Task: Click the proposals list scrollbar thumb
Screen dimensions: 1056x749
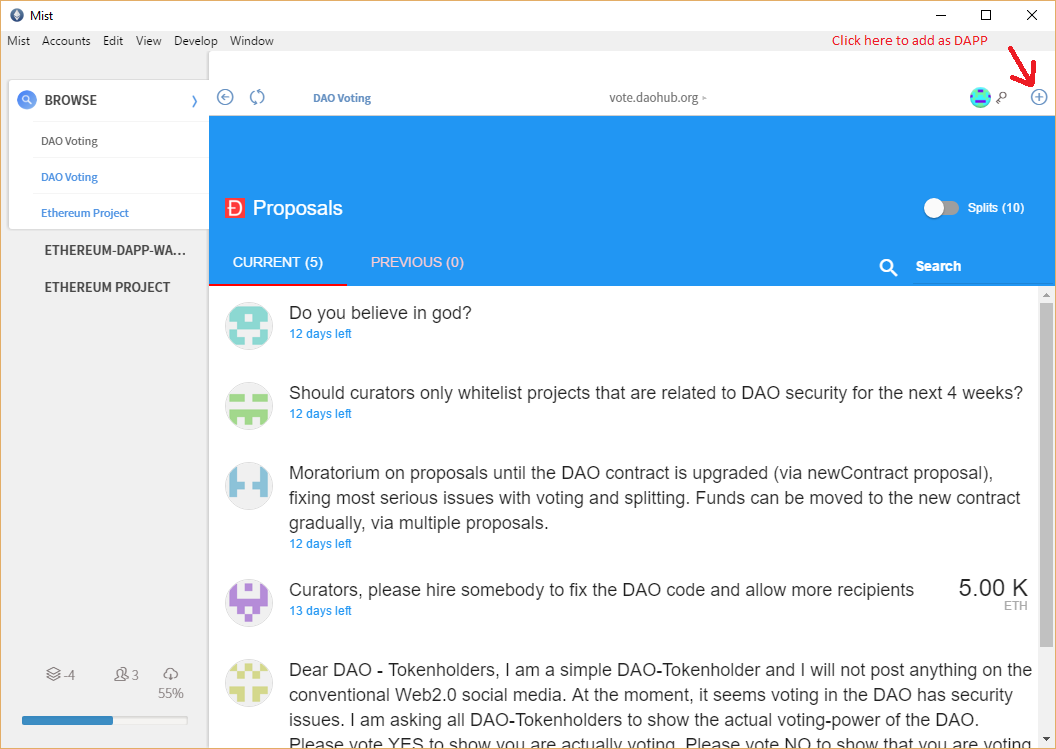Action: (1046, 475)
